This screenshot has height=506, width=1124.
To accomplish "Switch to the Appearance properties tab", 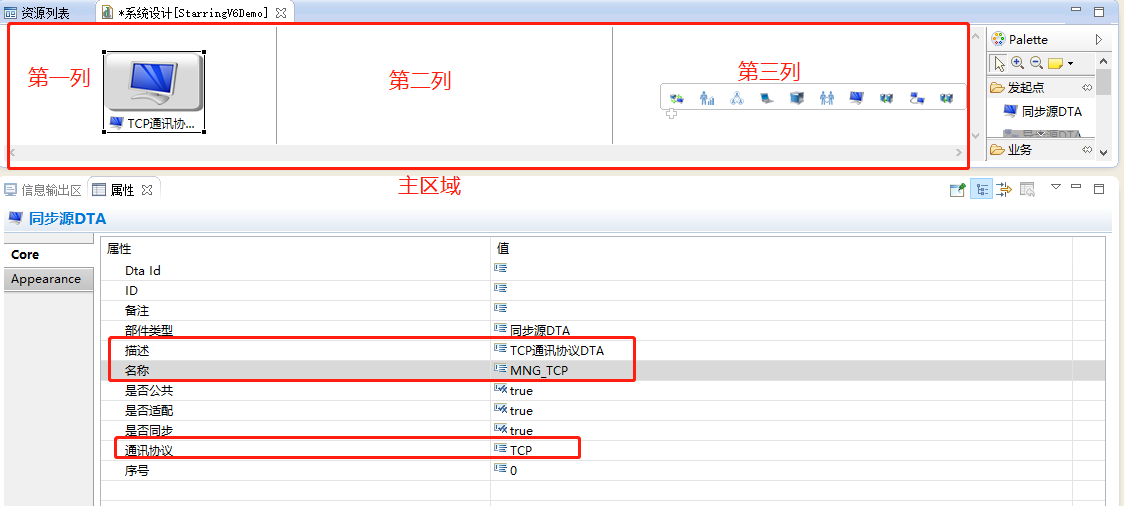I will 48,279.
